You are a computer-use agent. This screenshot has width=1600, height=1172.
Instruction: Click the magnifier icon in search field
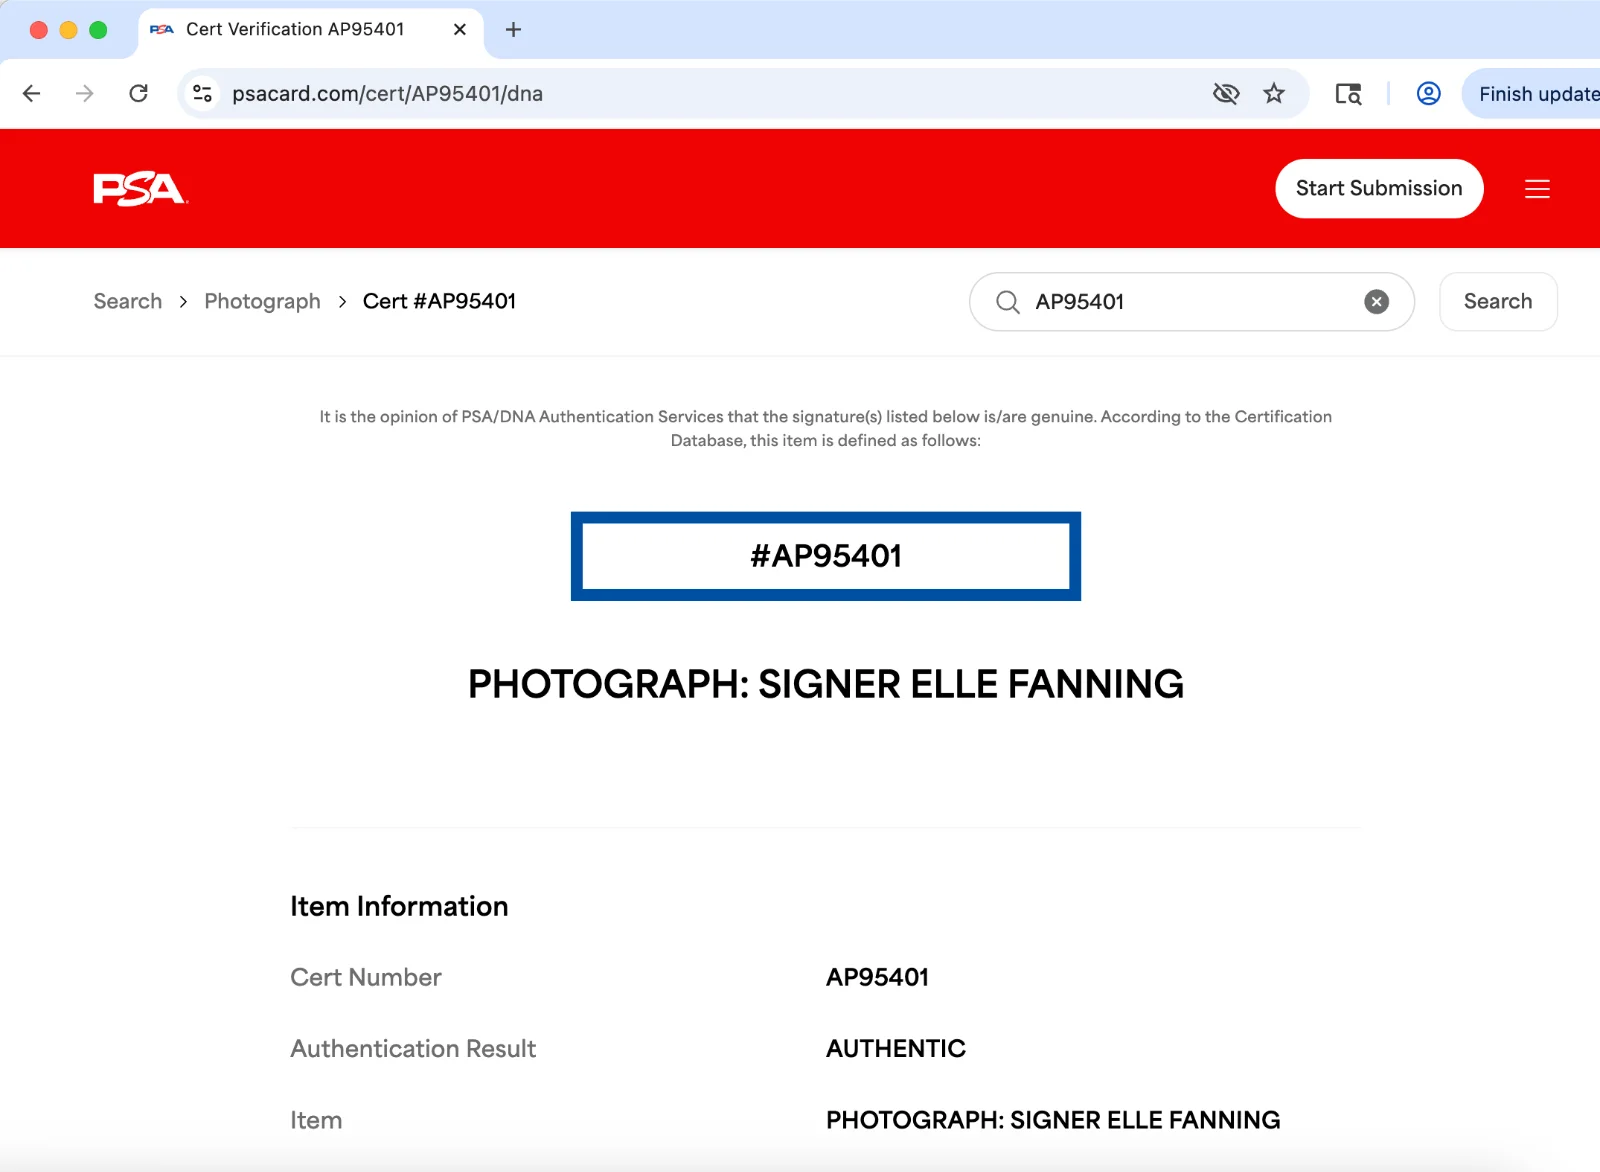click(1008, 302)
